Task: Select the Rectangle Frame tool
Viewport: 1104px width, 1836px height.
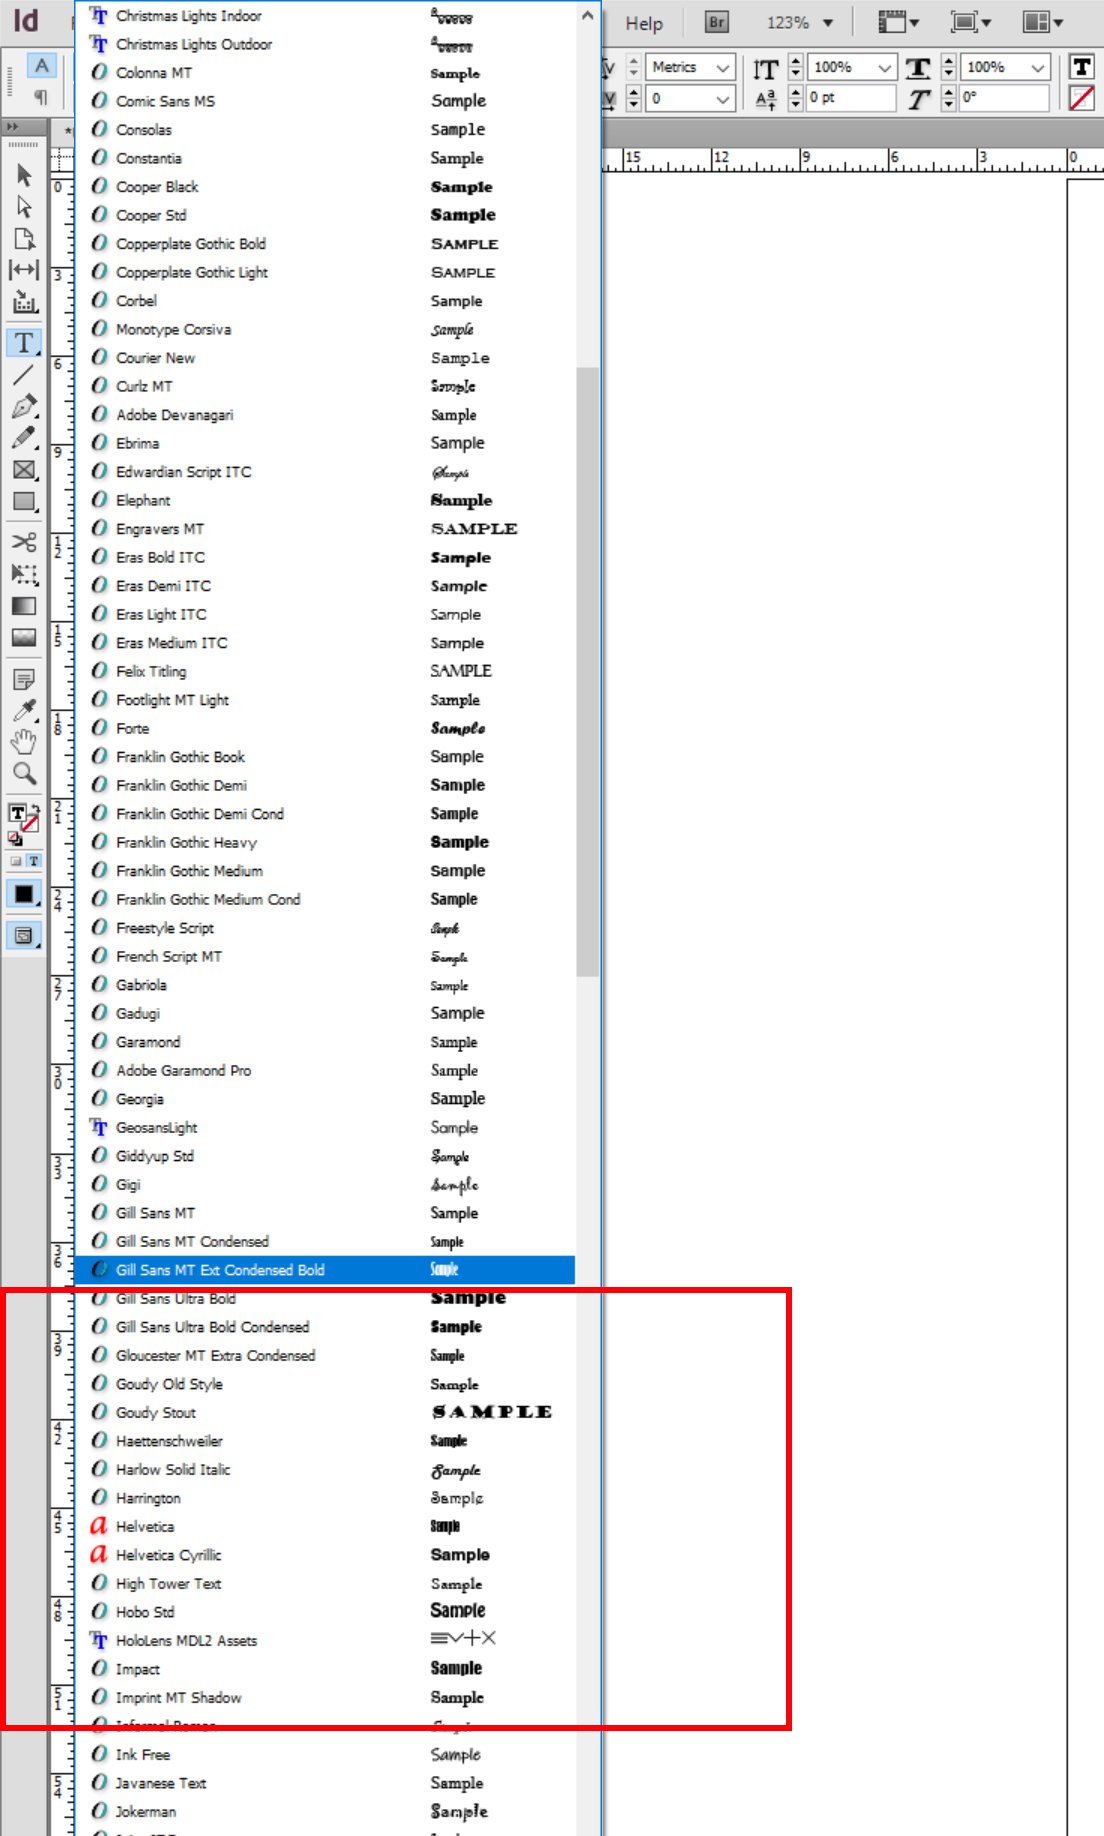Action: pos(24,470)
